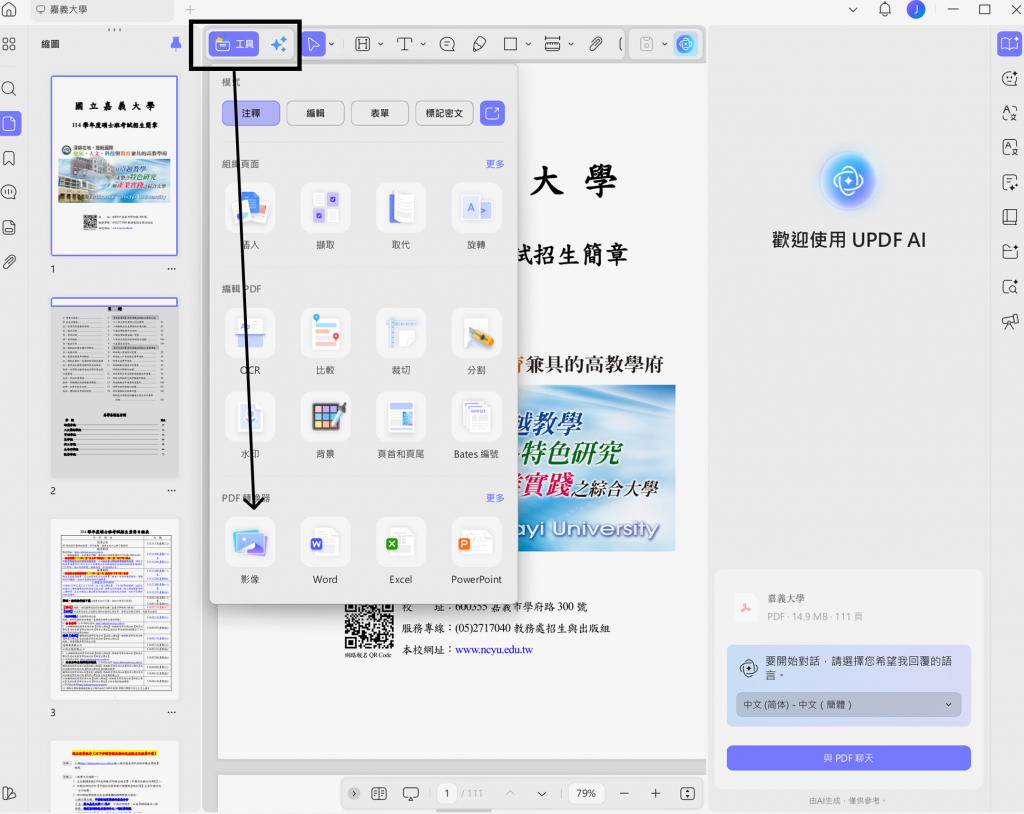This screenshot has width=1024, height=814.
Task: Switch to 表單 mode
Action: (380, 113)
